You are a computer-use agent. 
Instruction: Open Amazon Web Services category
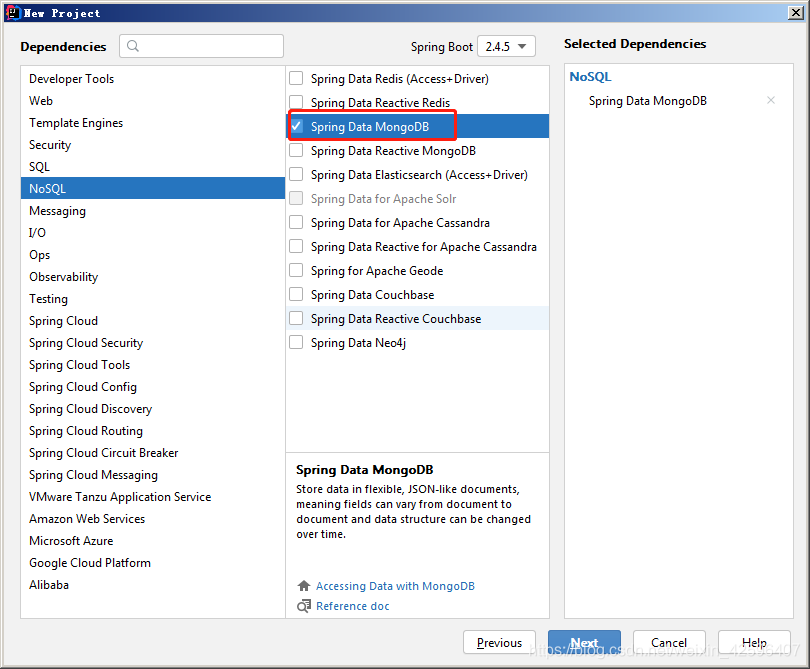click(x=153, y=519)
